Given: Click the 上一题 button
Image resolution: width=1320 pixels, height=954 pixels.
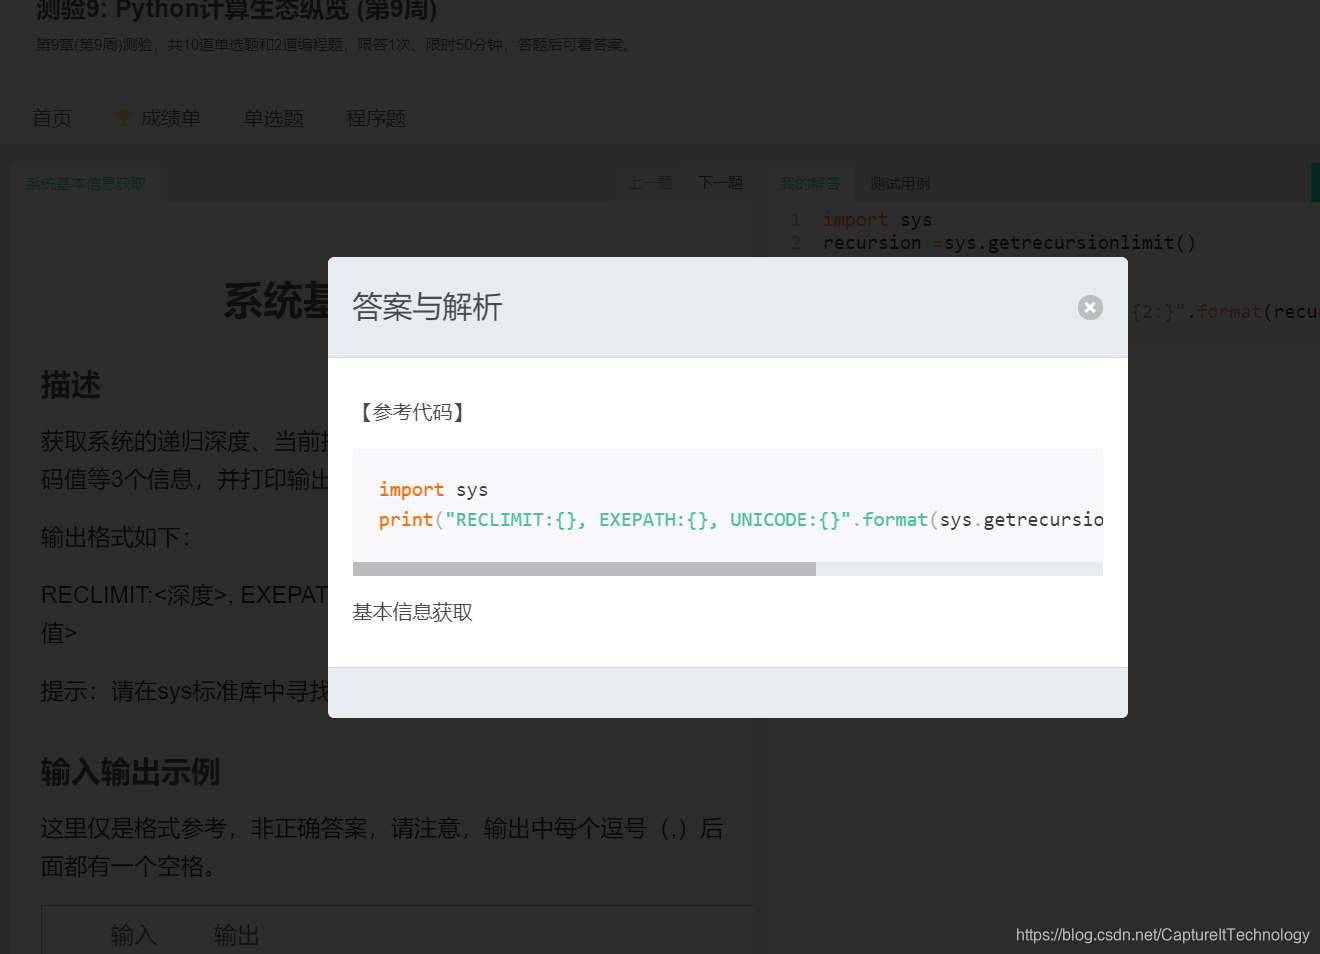Looking at the screenshot, I should point(650,182).
